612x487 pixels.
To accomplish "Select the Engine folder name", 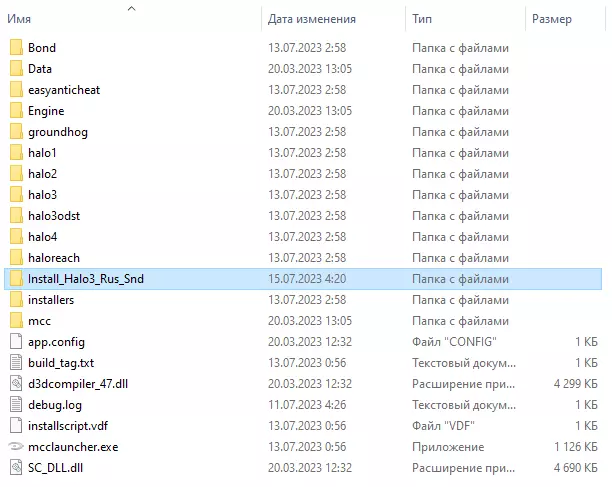I will [x=46, y=111].
